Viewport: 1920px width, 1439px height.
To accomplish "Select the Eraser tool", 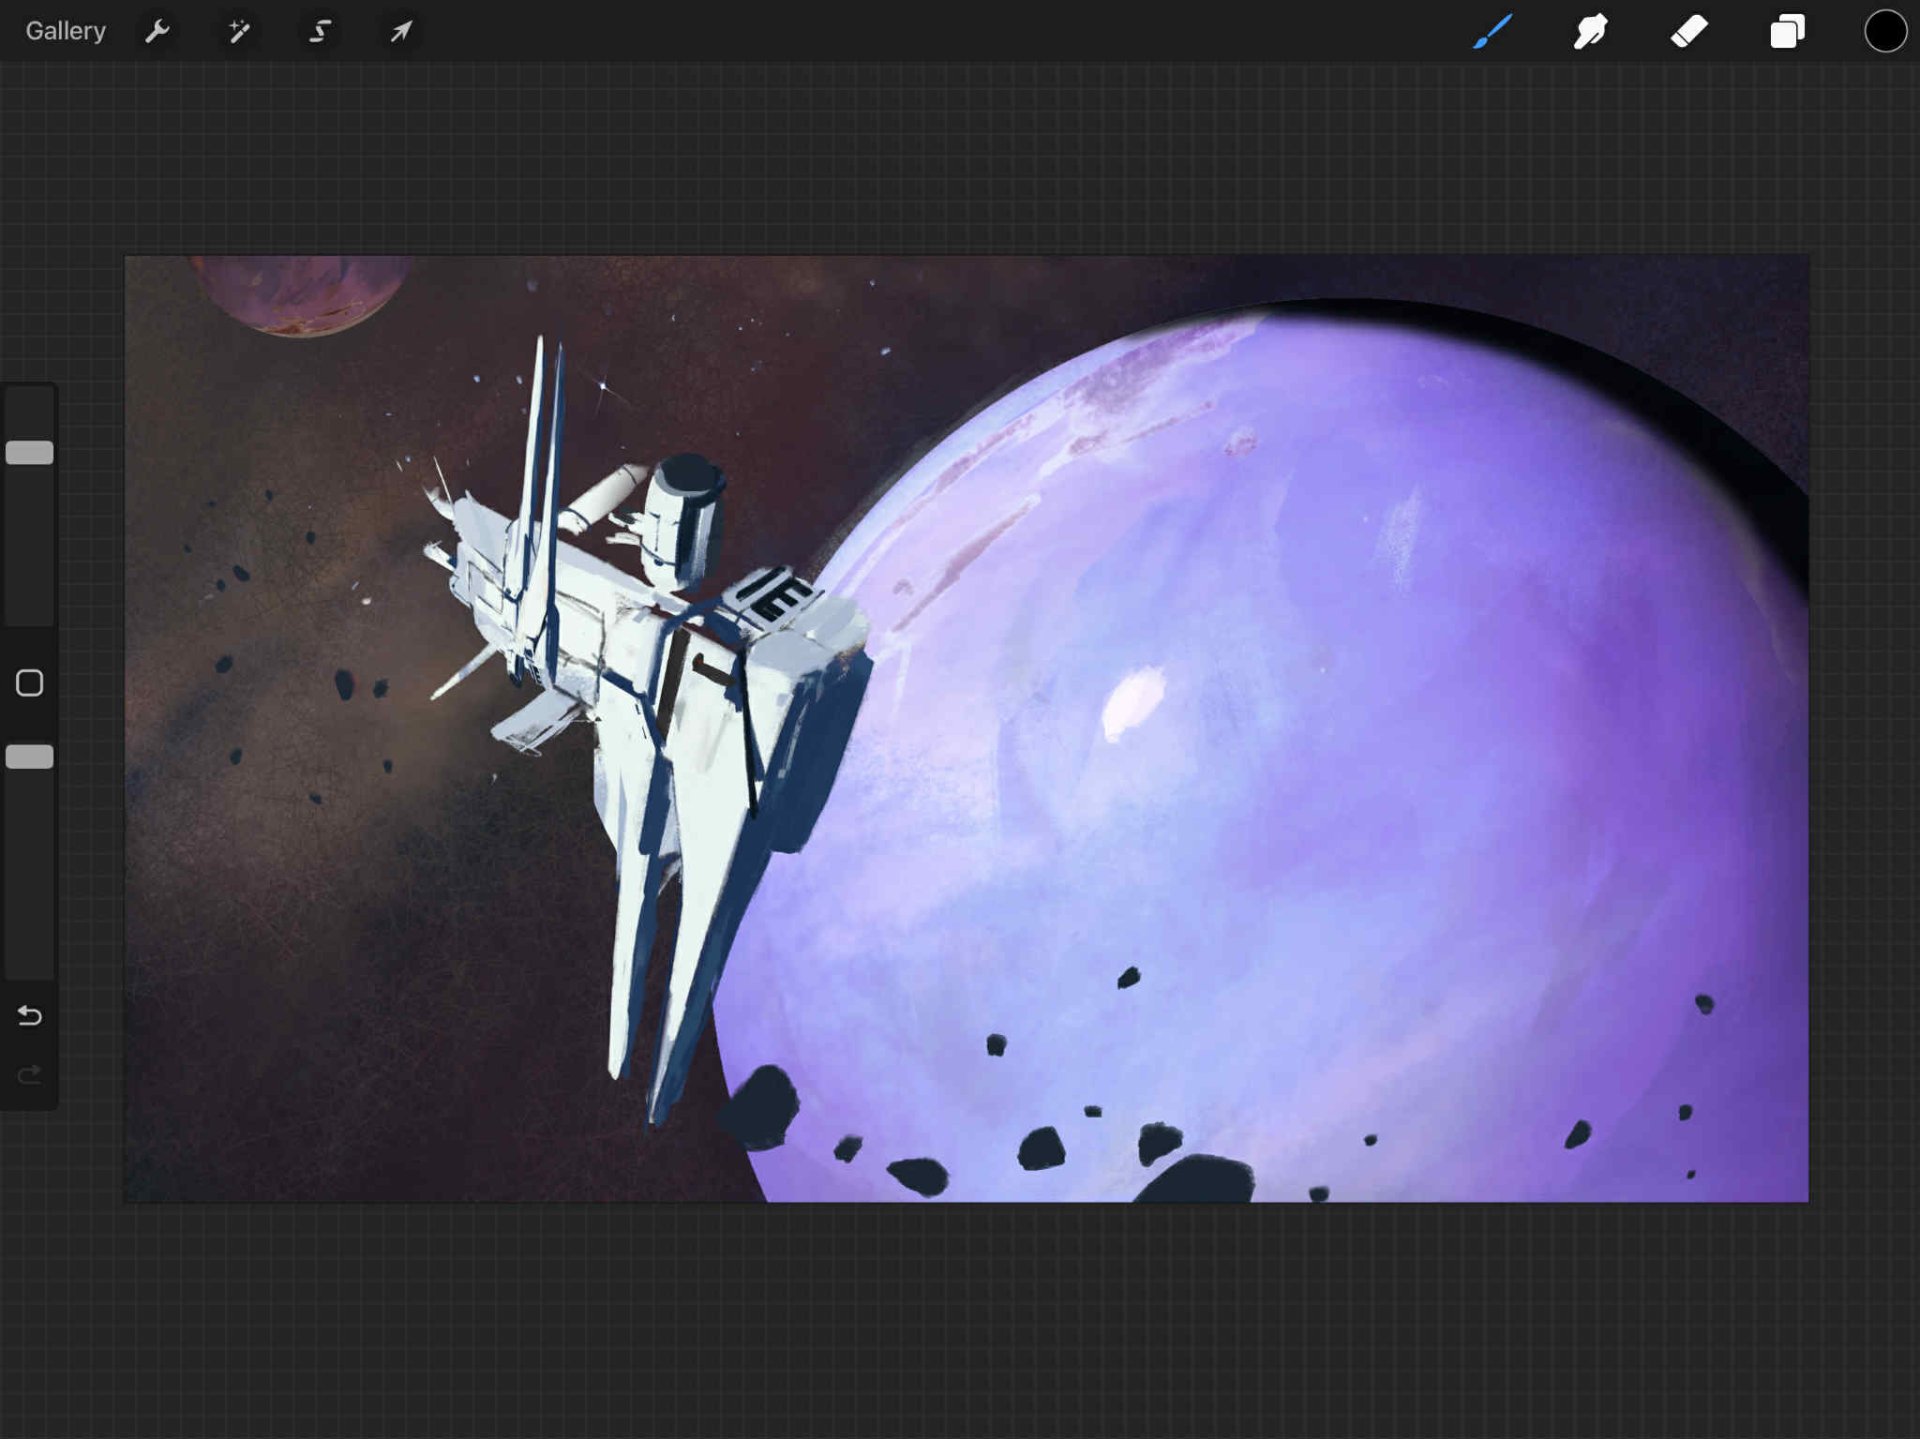I will (1689, 32).
